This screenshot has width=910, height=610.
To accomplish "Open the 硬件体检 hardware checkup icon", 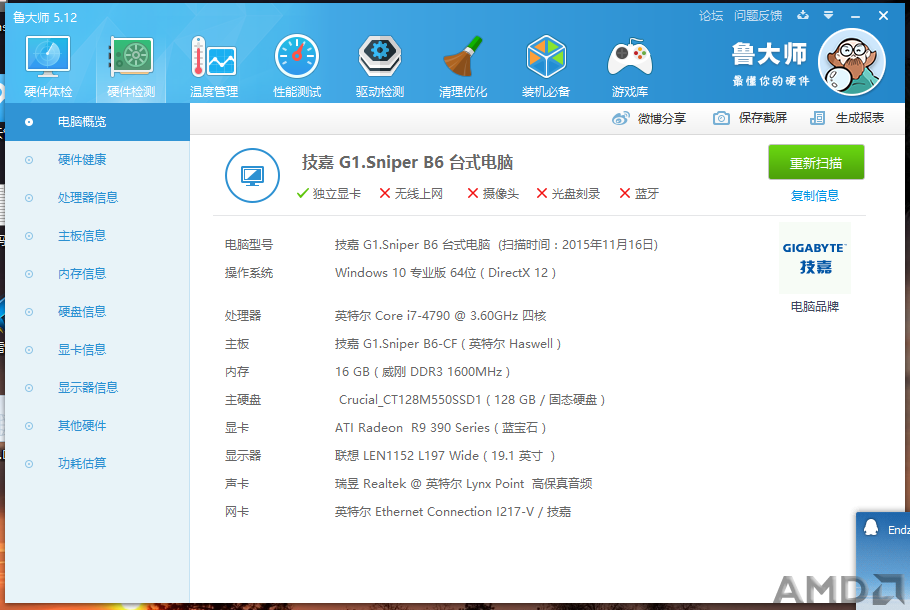I will tap(48, 66).
